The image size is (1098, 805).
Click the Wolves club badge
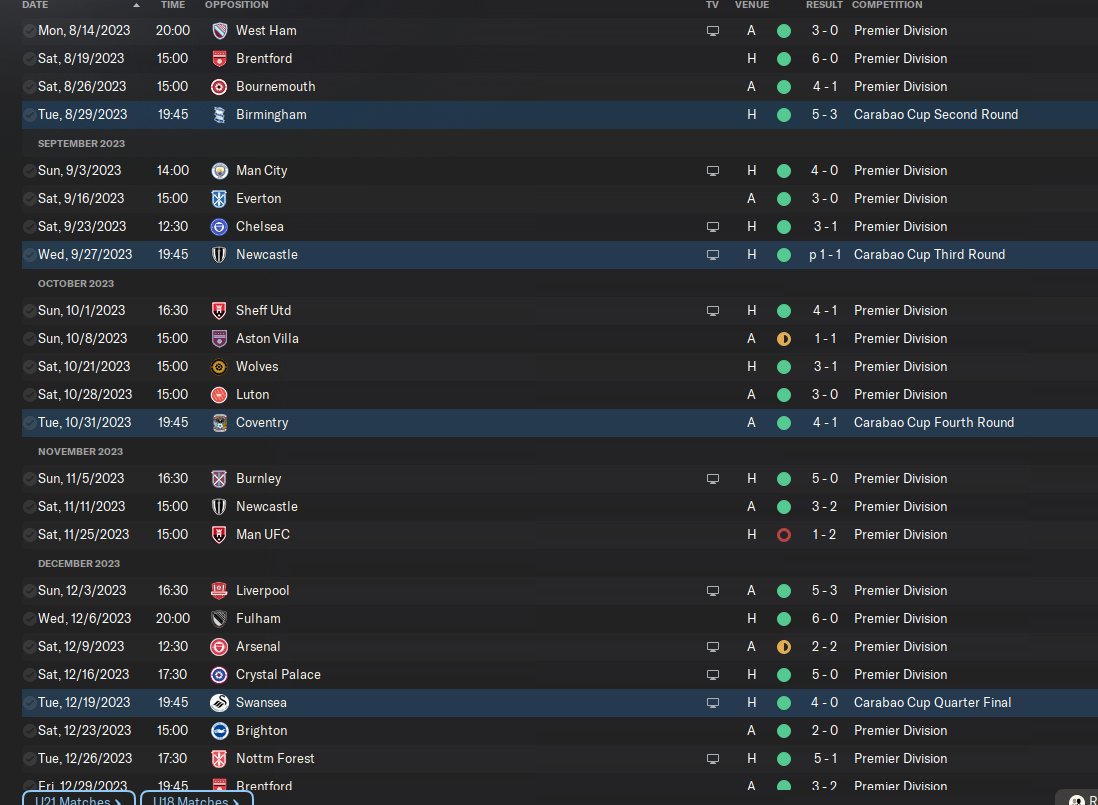pyautogui.click(x=220, y=367)
